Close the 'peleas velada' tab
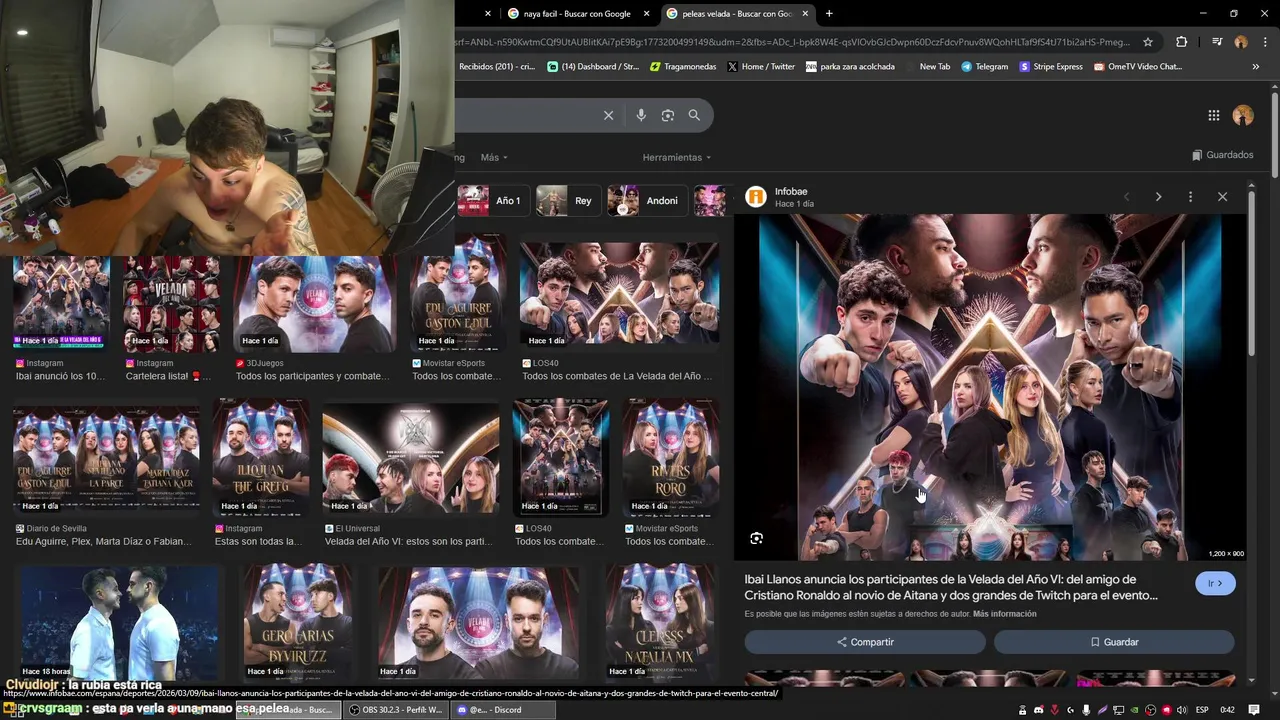 pos(805,14)
